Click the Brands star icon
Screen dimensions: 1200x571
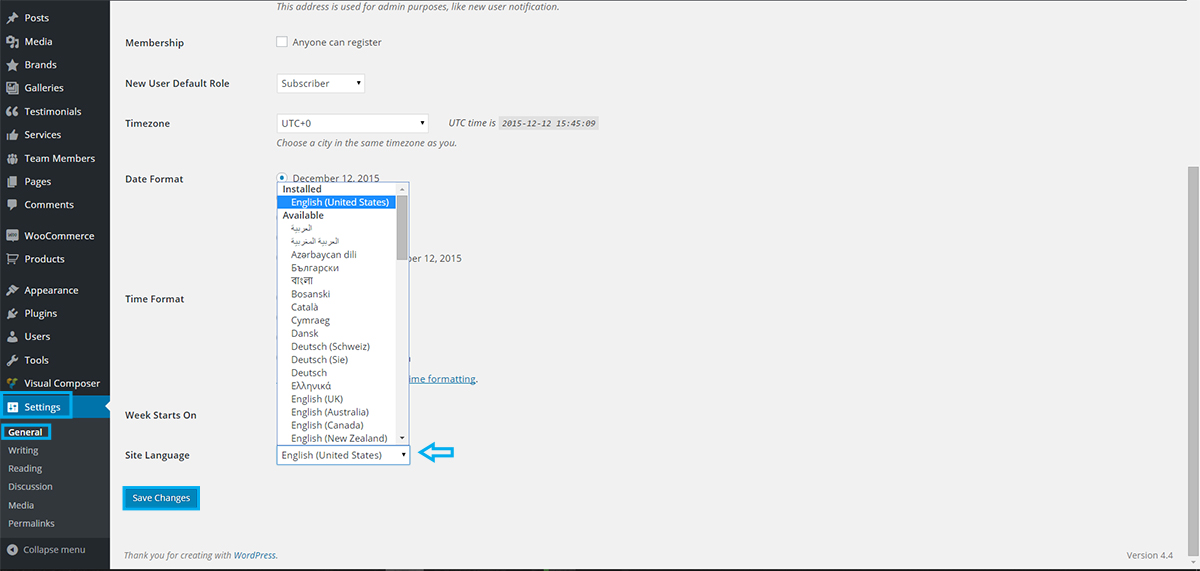click(x=12, y=65)
